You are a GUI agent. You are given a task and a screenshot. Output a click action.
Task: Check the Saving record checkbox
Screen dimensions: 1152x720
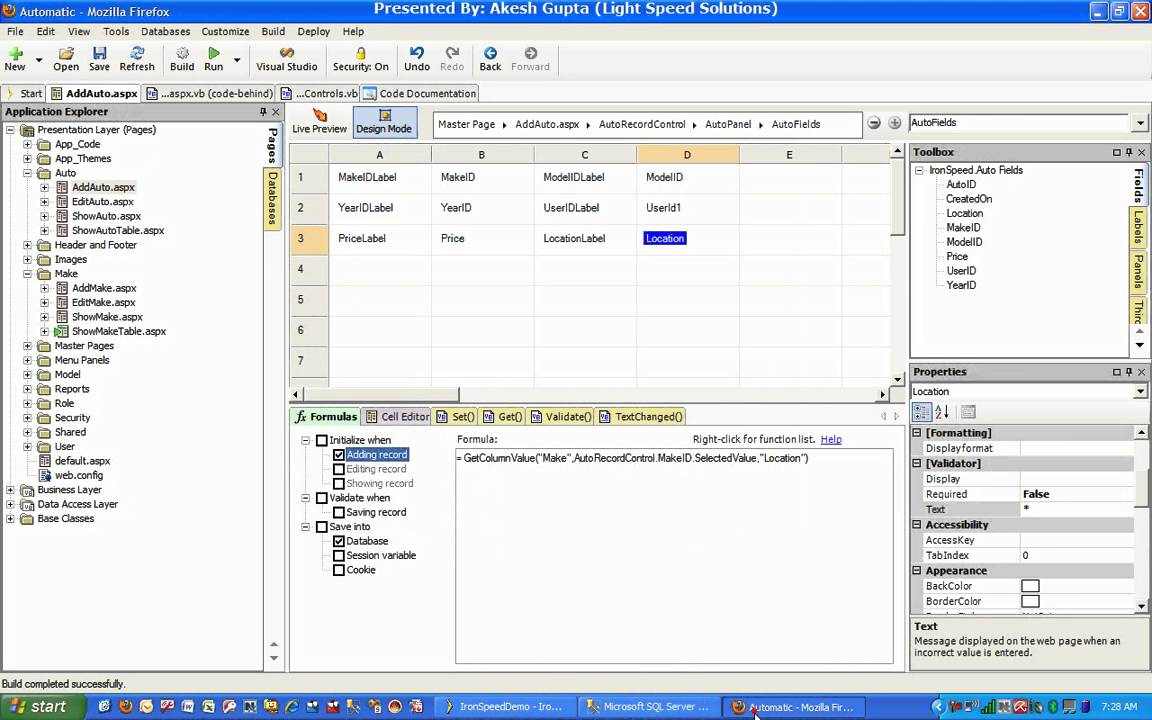[339, 512]
